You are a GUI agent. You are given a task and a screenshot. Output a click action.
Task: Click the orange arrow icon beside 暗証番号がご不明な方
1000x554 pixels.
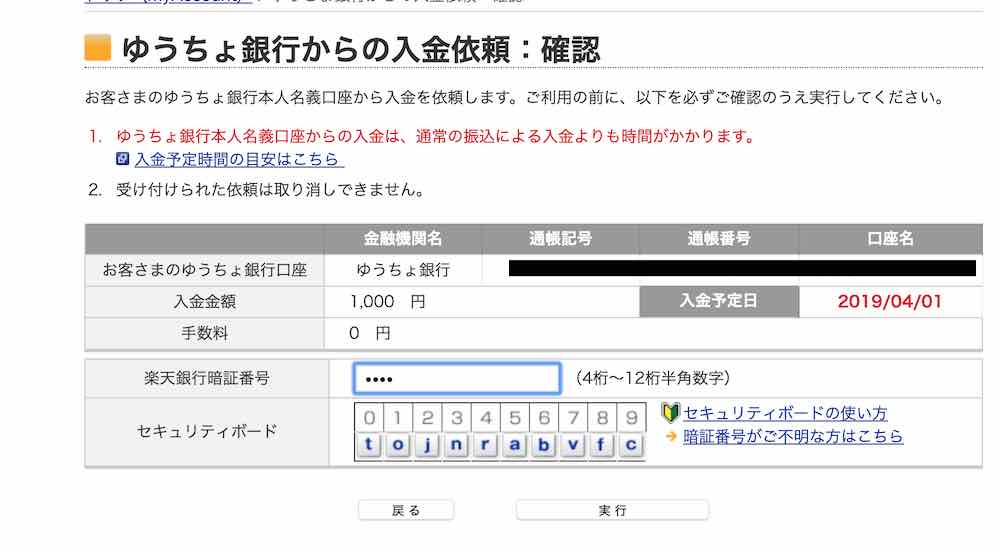(x=671, y=437)
